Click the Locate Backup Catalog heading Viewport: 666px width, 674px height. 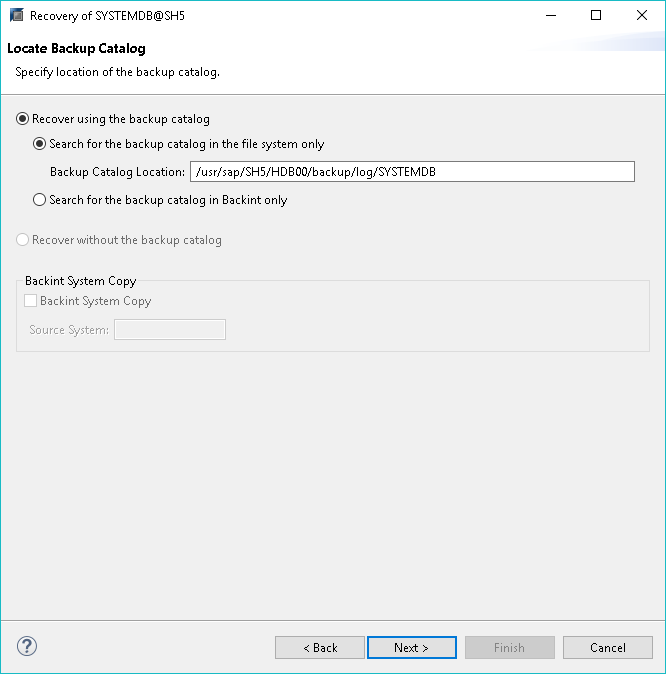tap(76, 49)
